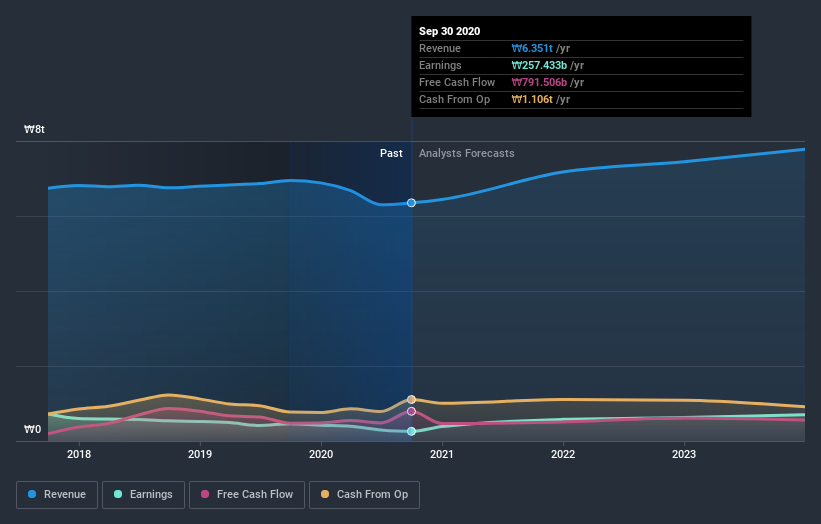The height and width of the screenshot is (524, 821).
Task: Select the 2018 x-axis label
Action: coord(79,454)
